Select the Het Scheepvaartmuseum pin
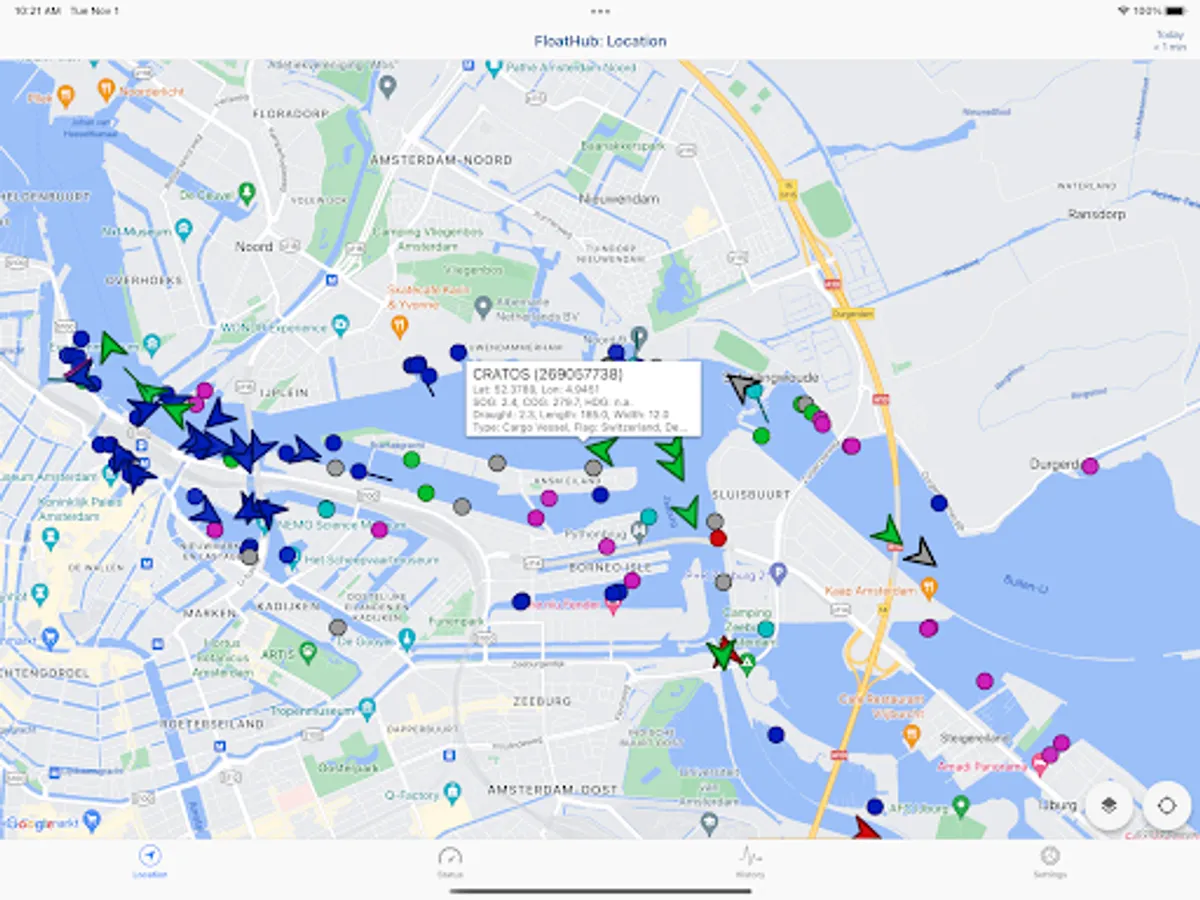Viewport: 1200px width, 900px height. pos(294,559)
